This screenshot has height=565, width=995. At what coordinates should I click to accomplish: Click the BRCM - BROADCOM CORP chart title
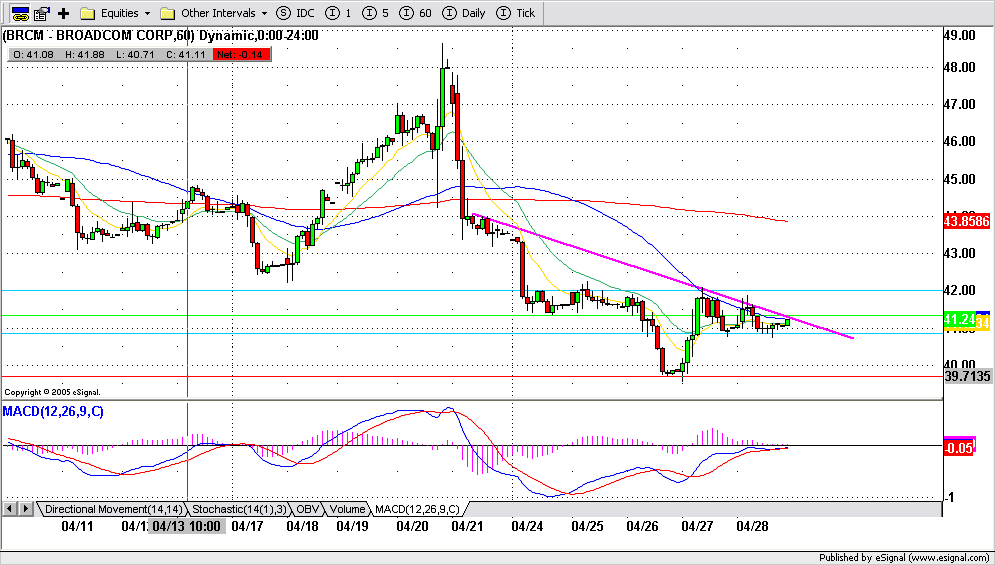pyautogui.click(x=160, y=36)
